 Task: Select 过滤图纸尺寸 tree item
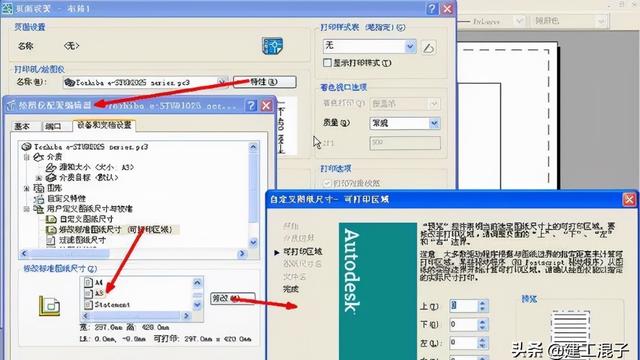(76, 240)
